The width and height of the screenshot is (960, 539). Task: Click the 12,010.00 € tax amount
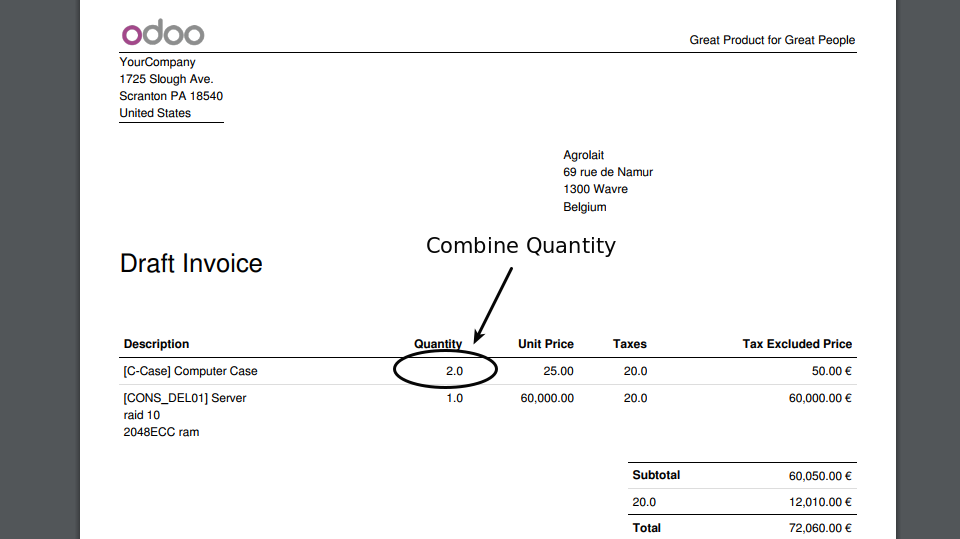click(820, 502)
